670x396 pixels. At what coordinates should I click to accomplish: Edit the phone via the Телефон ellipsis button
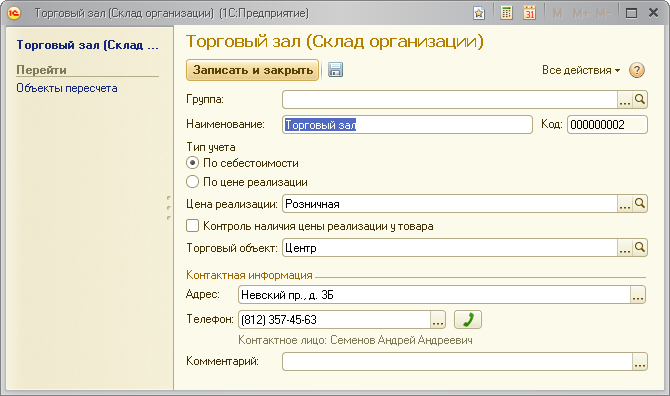pyautogui.click(x=438, y=320)
